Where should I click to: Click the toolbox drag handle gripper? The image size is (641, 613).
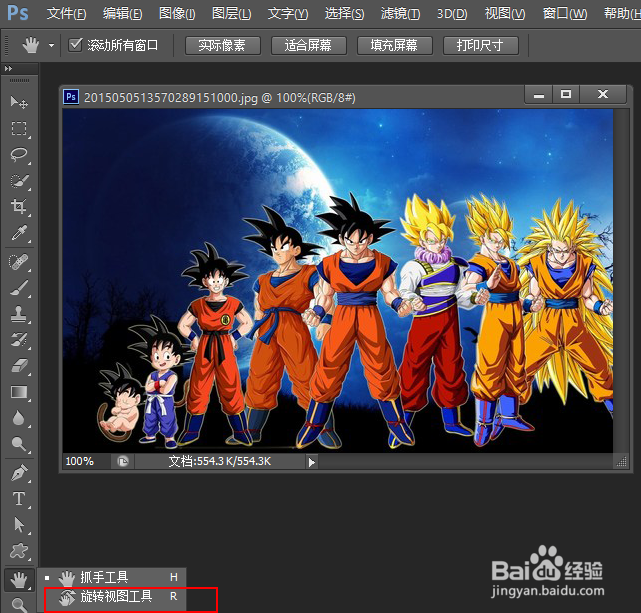[19, 81]
